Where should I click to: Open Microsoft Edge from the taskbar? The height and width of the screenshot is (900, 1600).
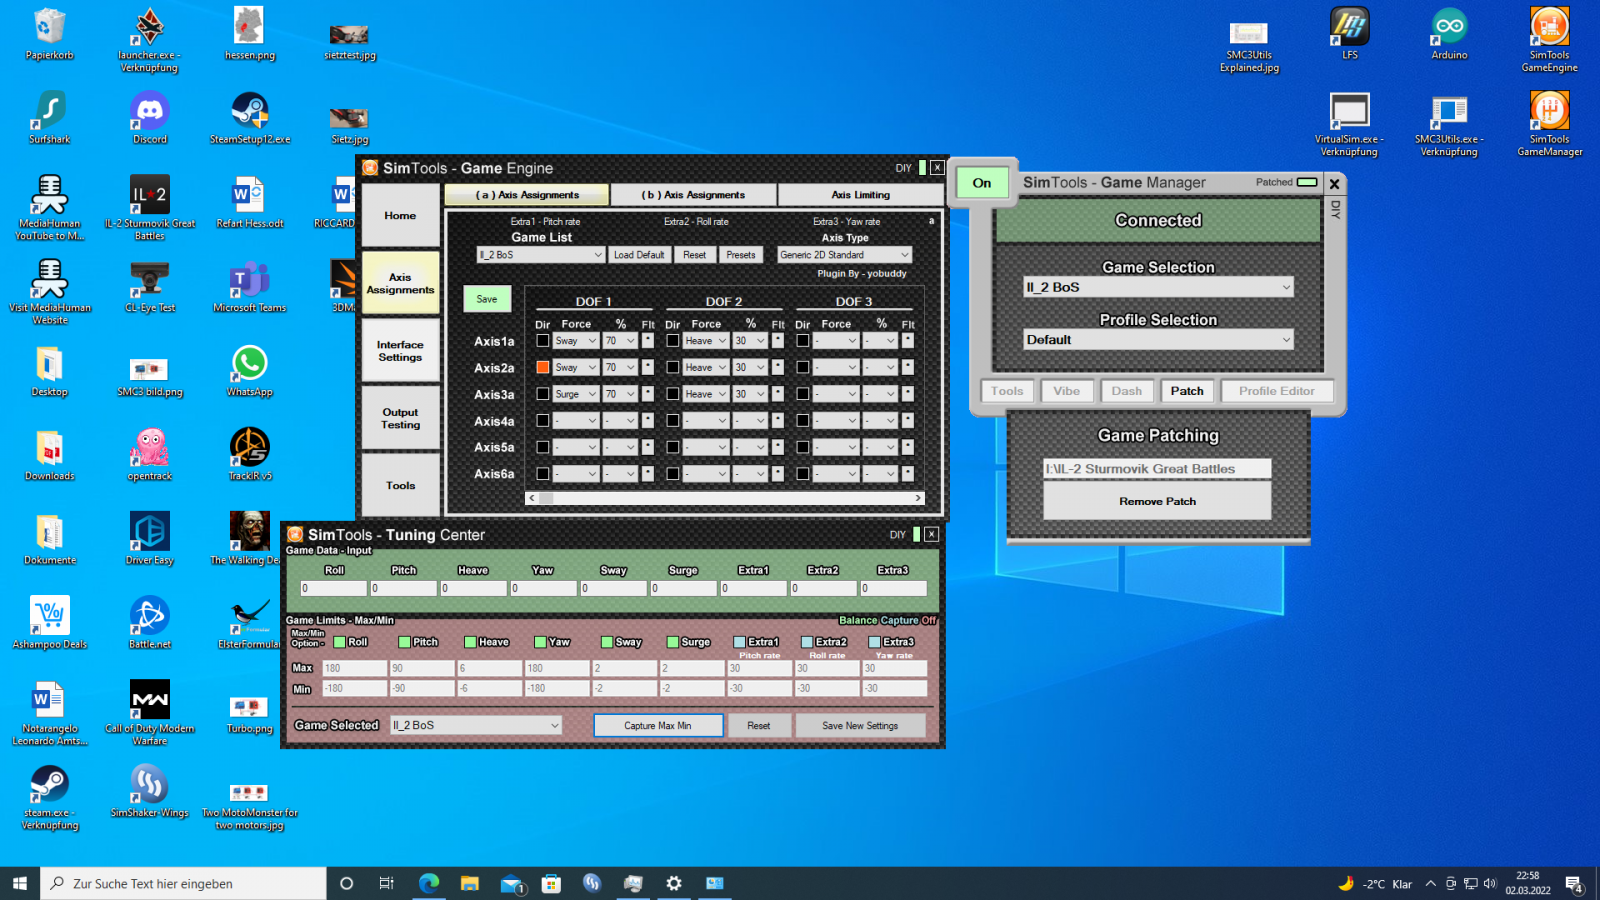429,883
